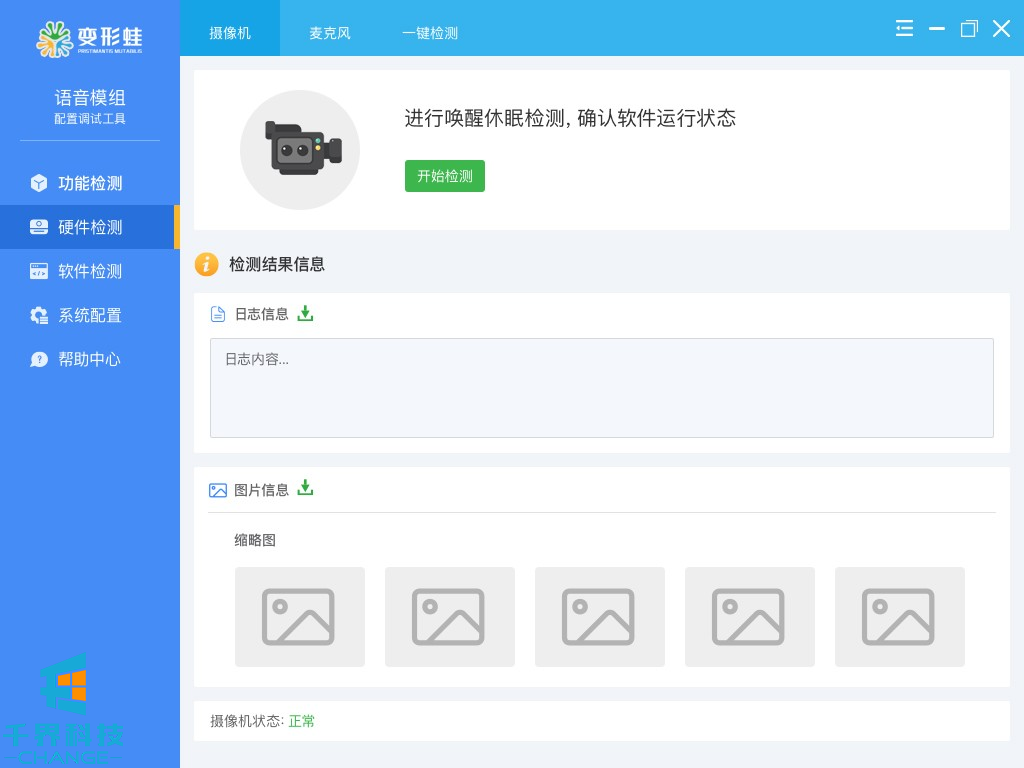Click the camera illustration icon

pos(300,150)
